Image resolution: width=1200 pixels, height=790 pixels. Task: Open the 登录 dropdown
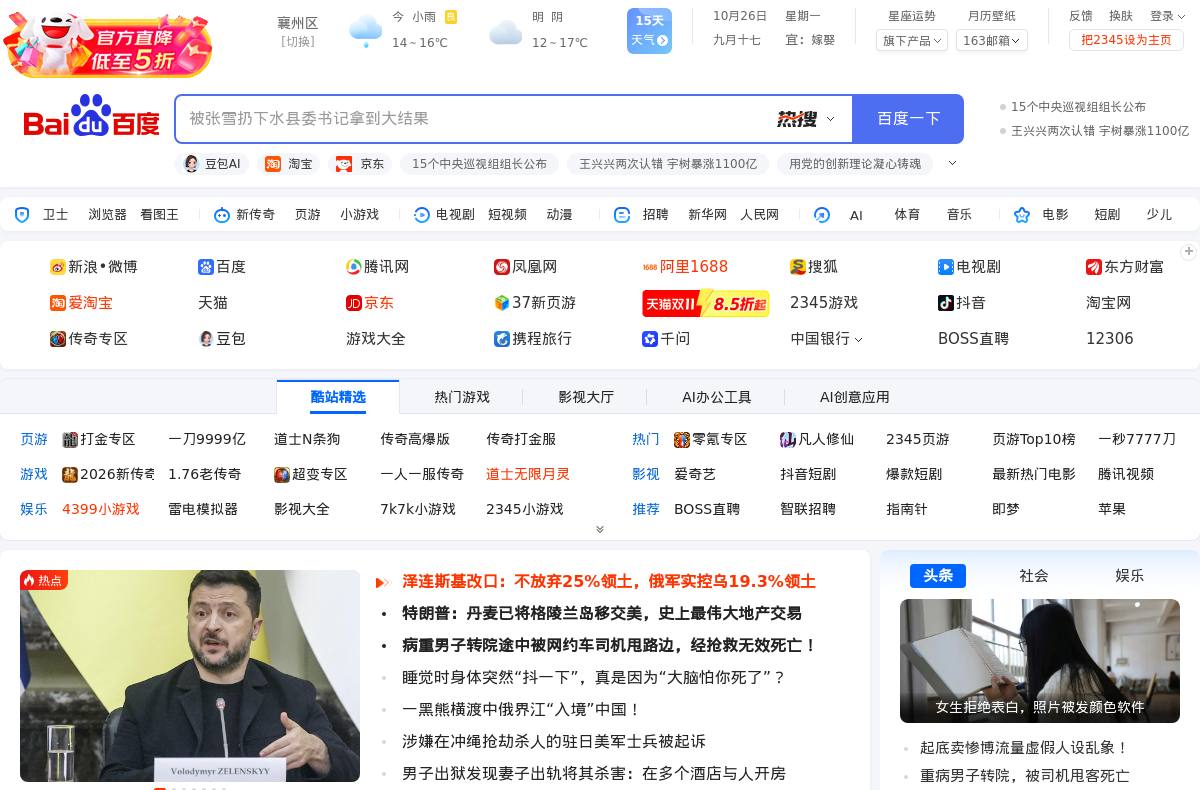1166,16
